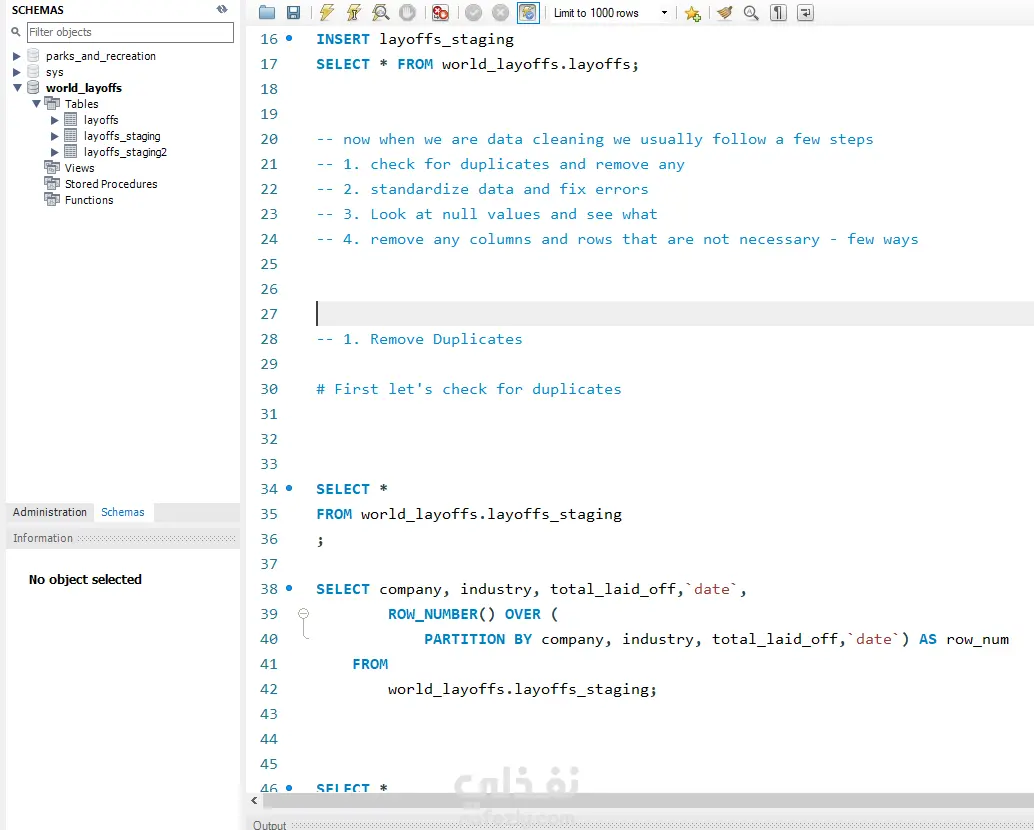Click the comment '-- 2. standardize data and fix errors'
This screenshot has width=1034, height=830.
483,189
